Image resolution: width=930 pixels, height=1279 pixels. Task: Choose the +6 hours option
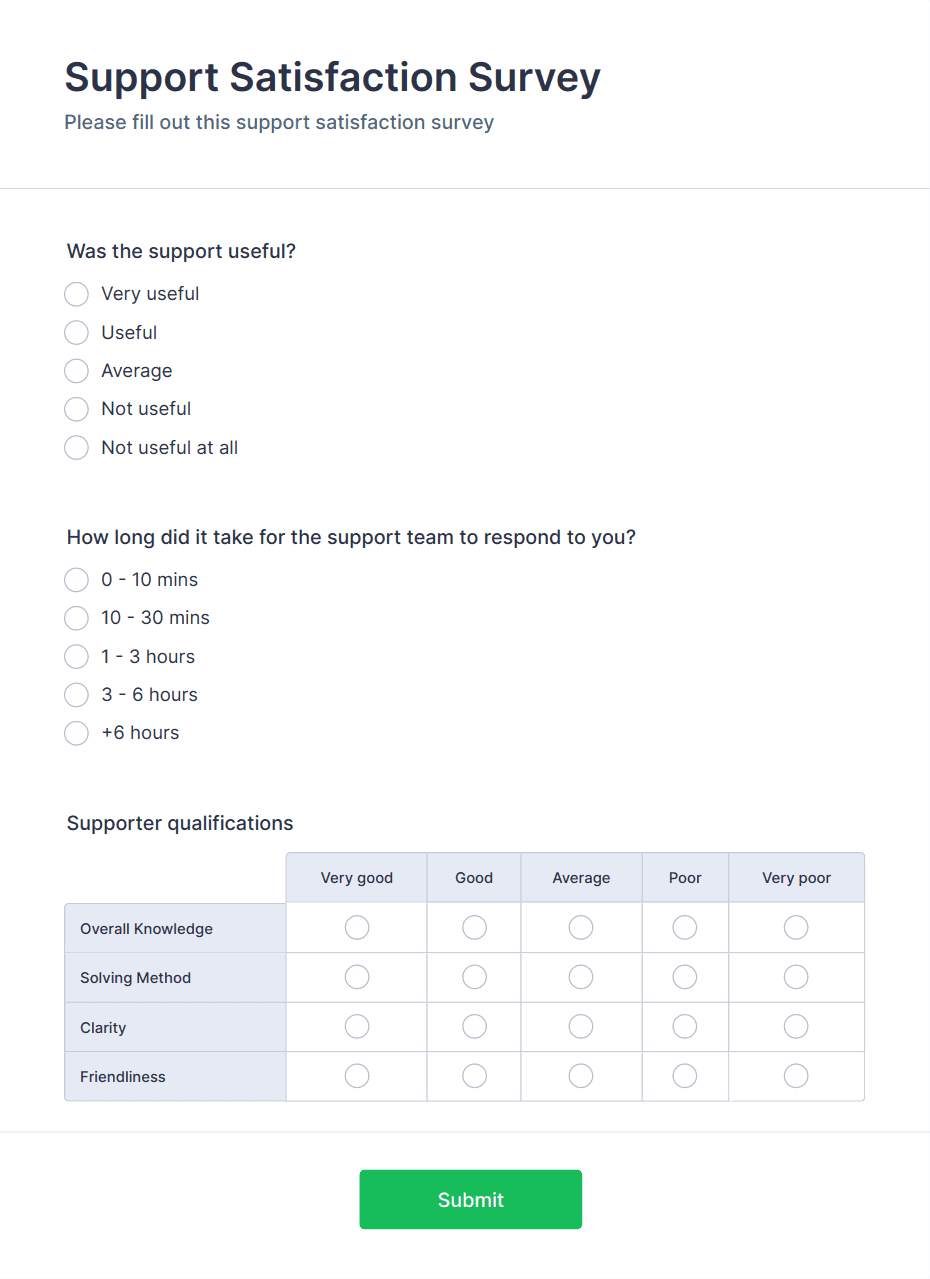[76, 733]
